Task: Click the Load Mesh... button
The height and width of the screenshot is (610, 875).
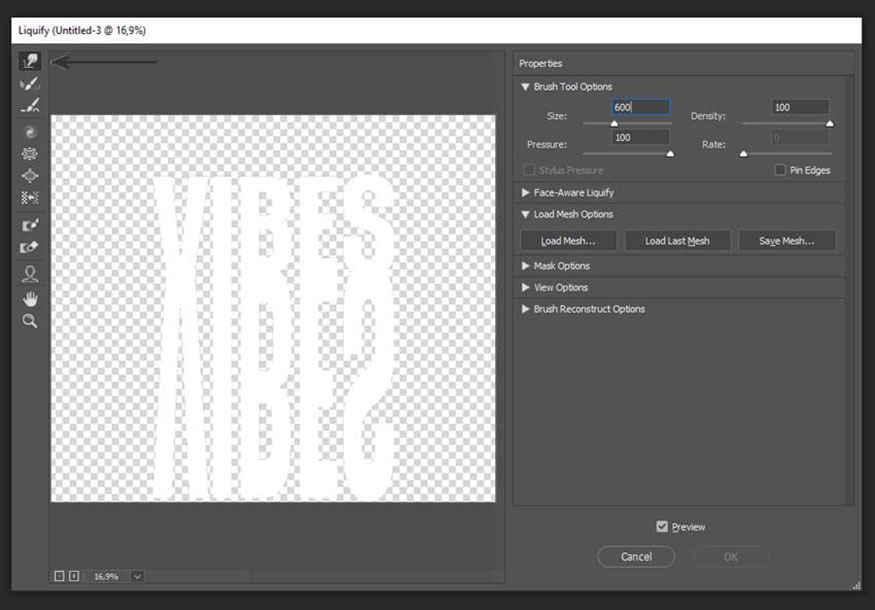Action: [568, 241]
